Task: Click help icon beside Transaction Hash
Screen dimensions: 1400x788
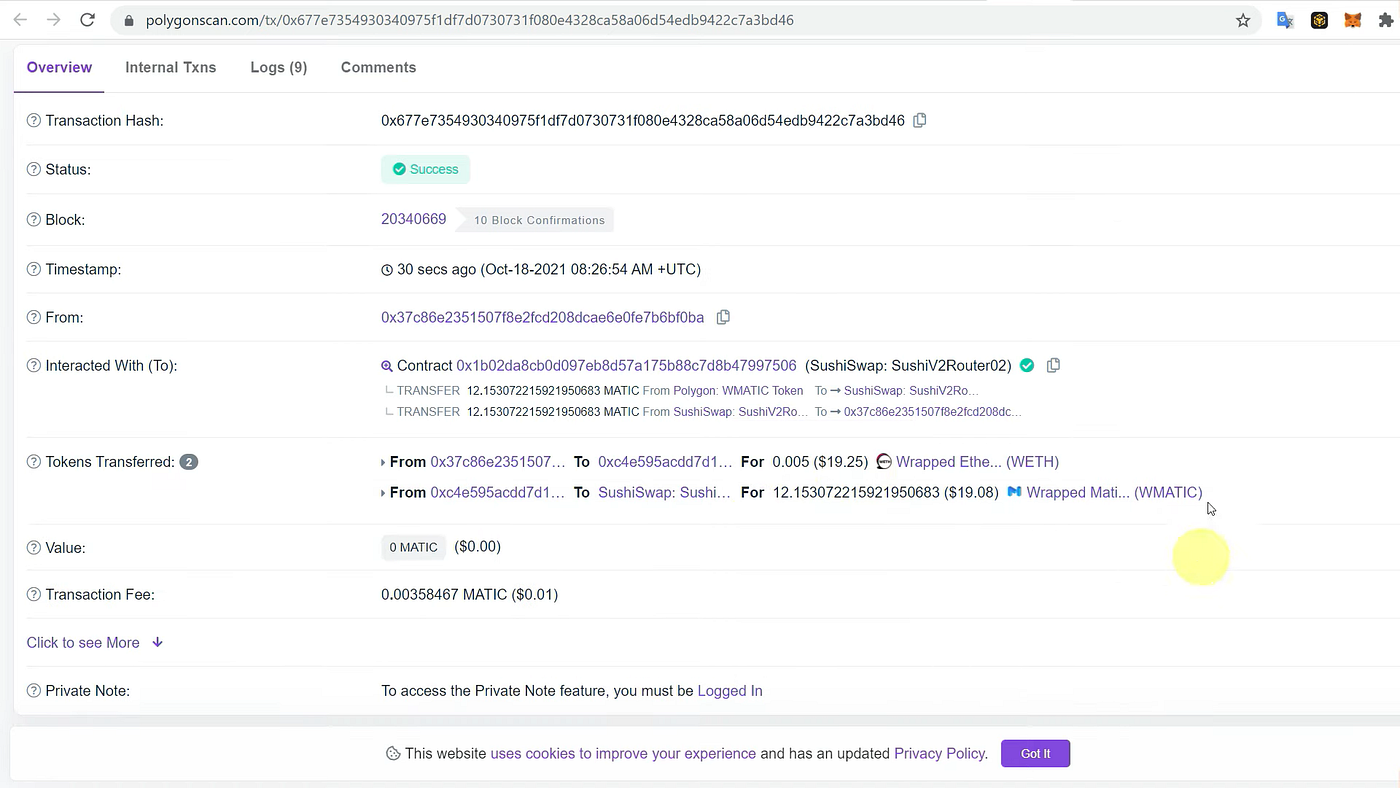Action: point(34,121)
